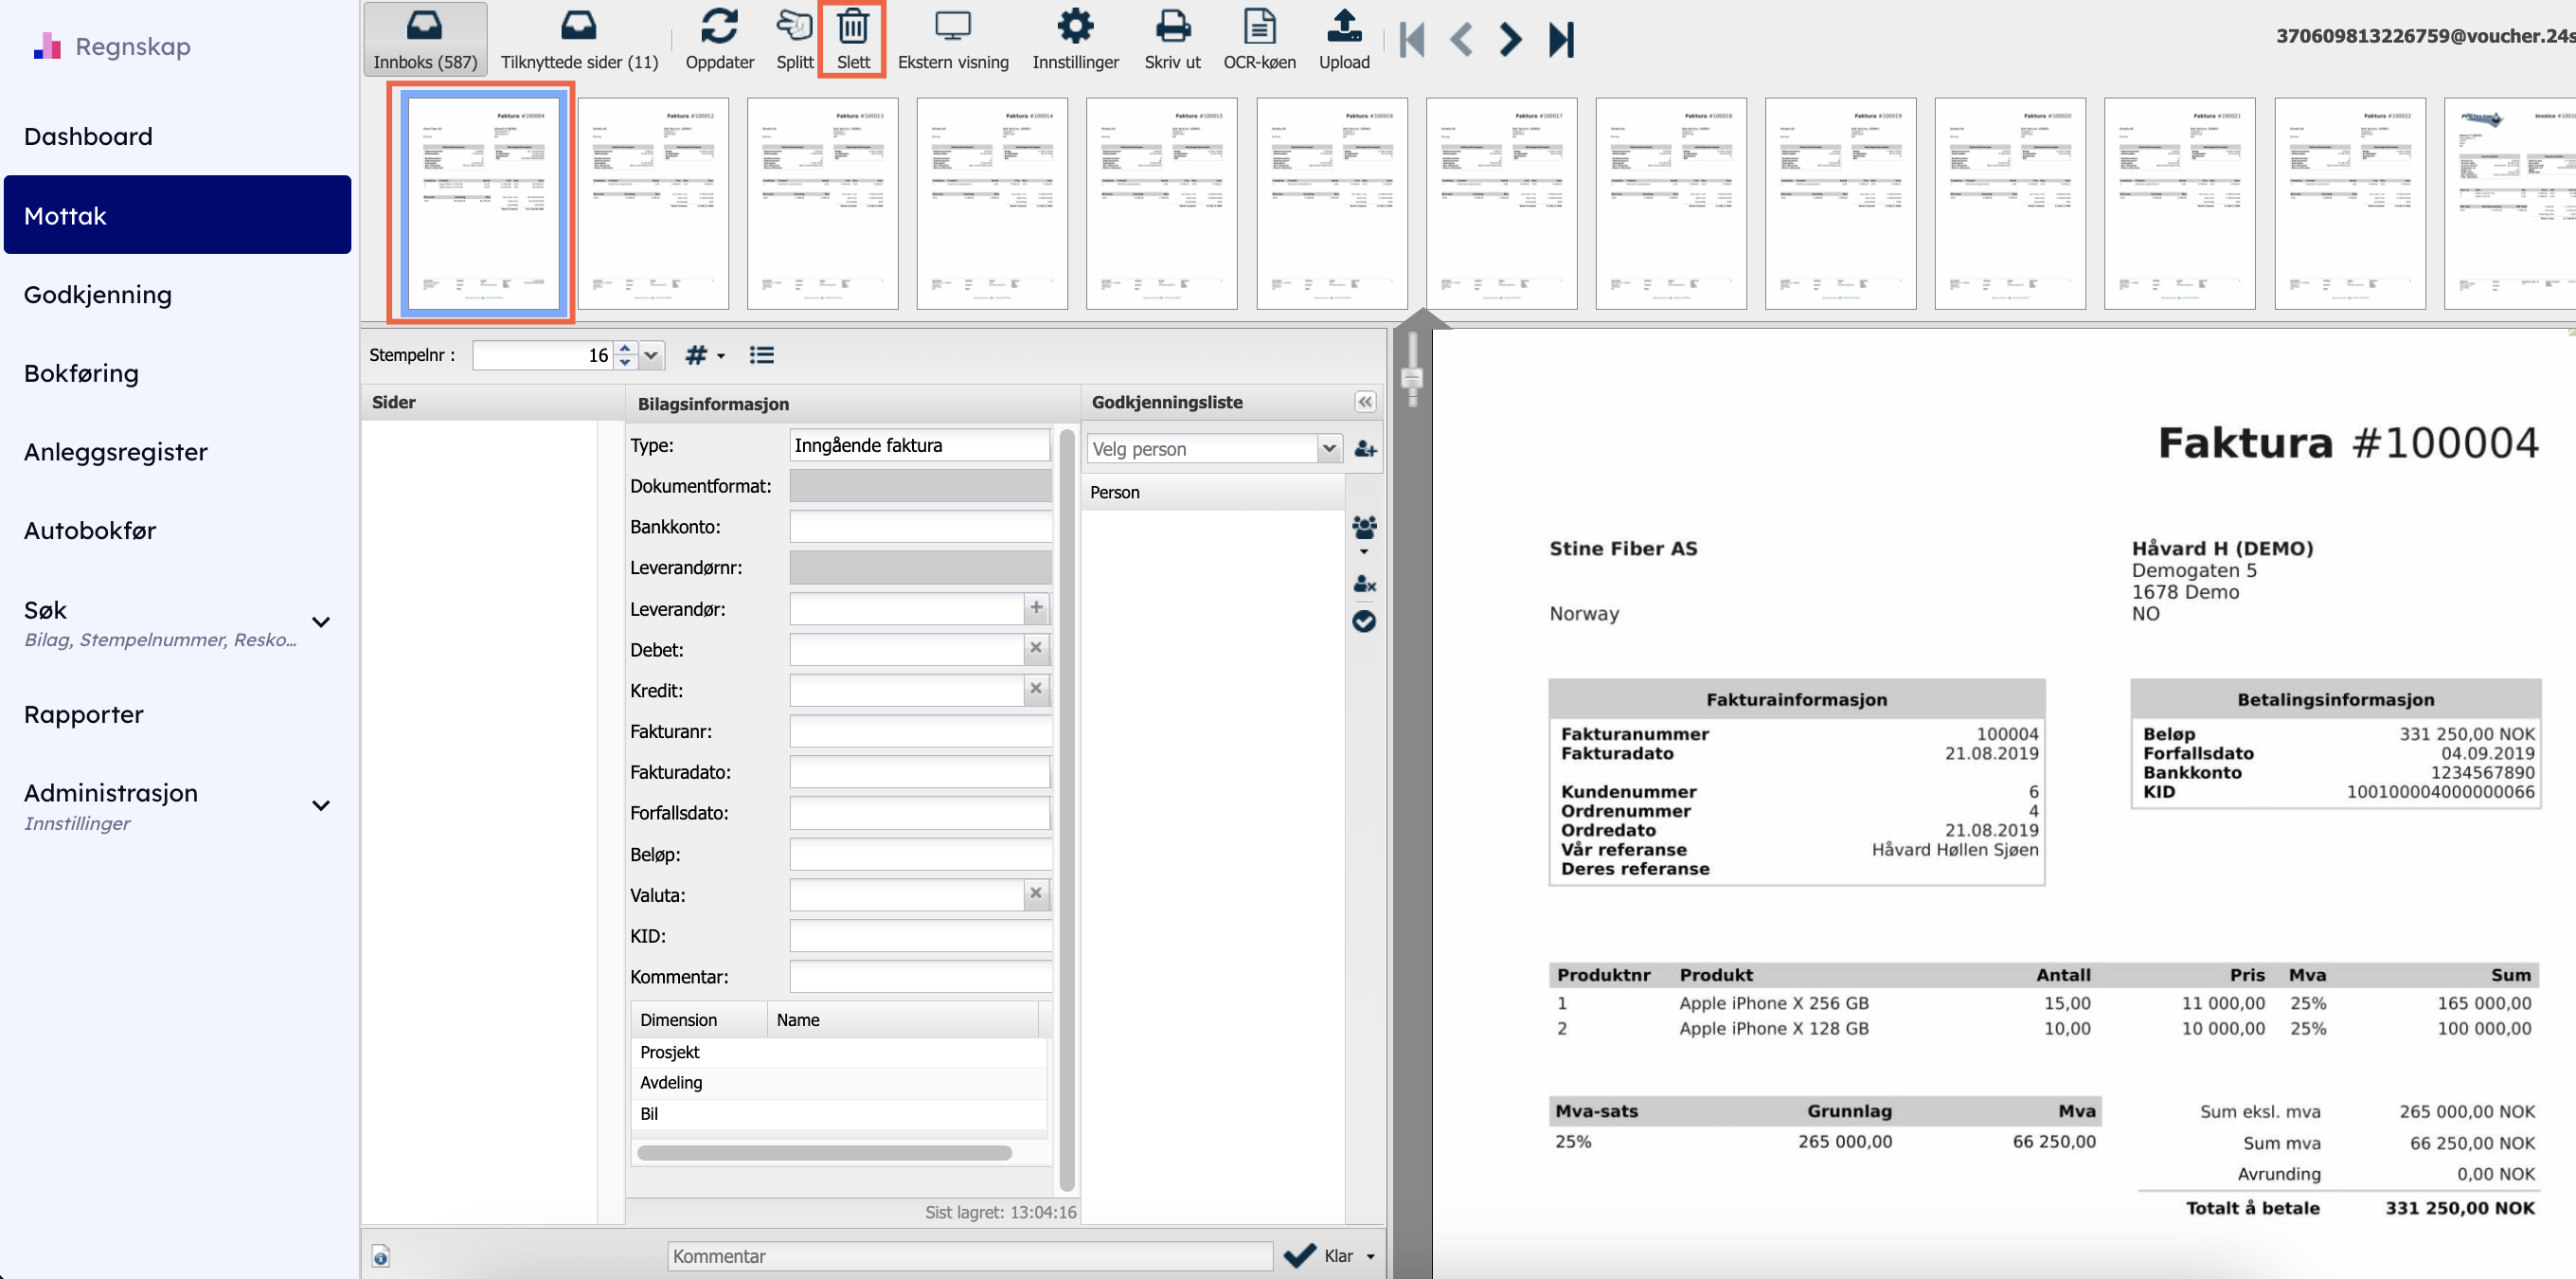The width and height of the screenshot is (2576, 1279).
Task: Open Godkjenning in the sidebar
Action: 98,294
